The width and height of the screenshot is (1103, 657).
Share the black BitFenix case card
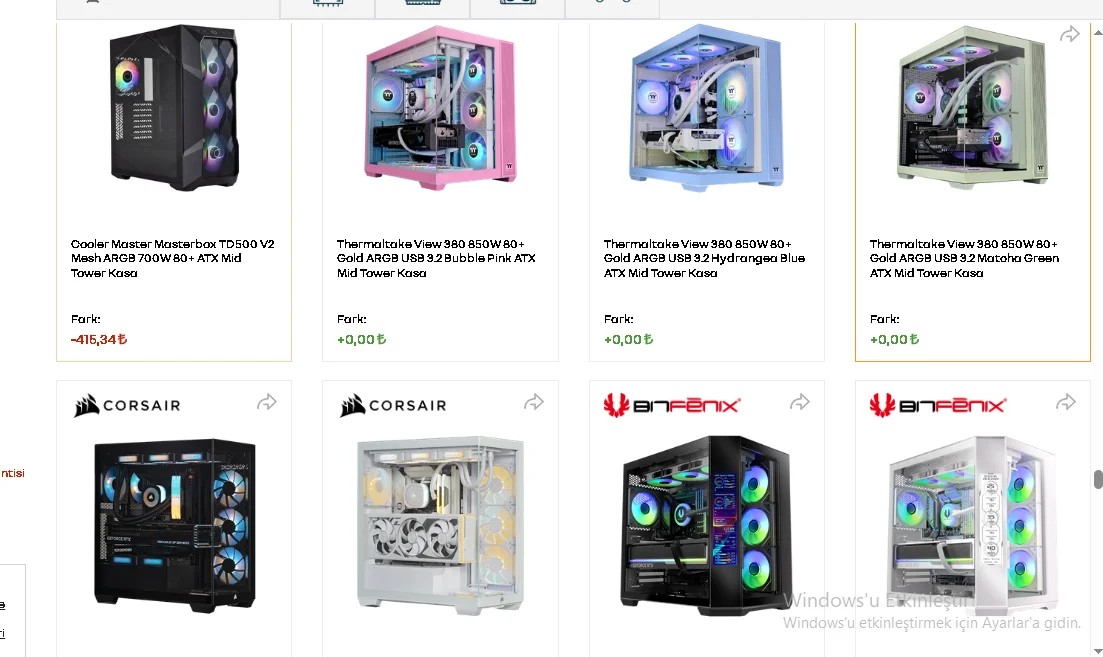click(x=799, y=402)
